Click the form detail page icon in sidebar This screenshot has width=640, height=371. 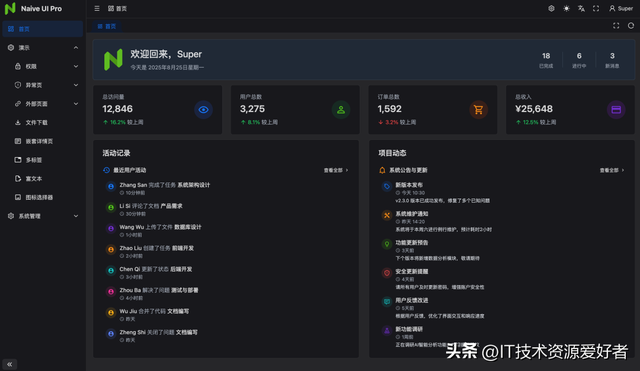(x=18, y=141)
